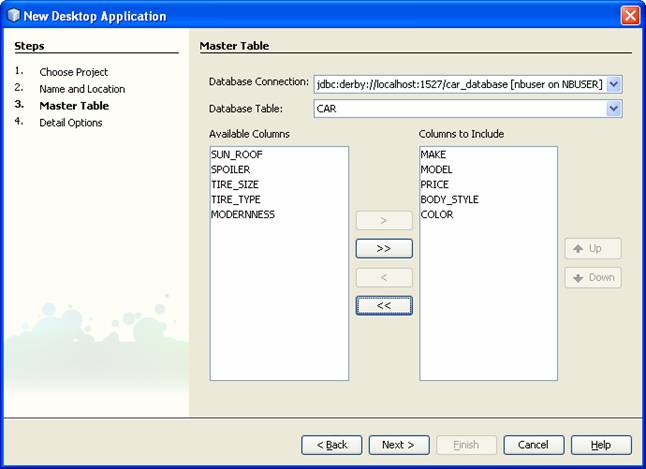Go back with the Back button

[x=331, y=445]
